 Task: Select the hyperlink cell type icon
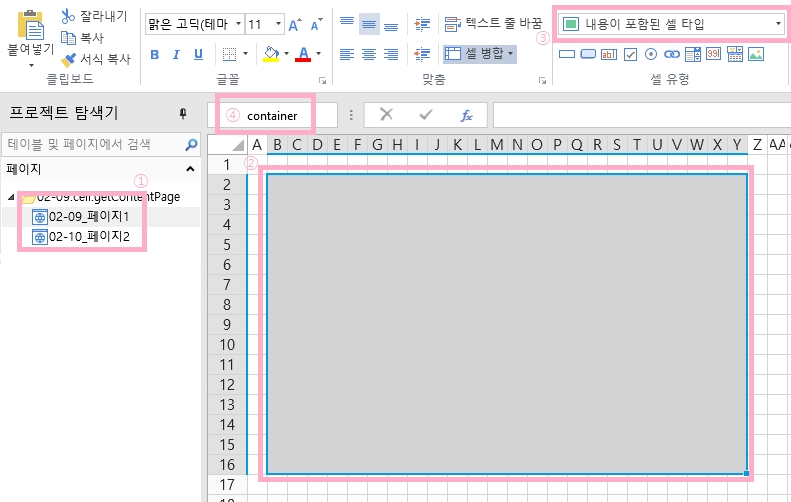pos(671,54)
